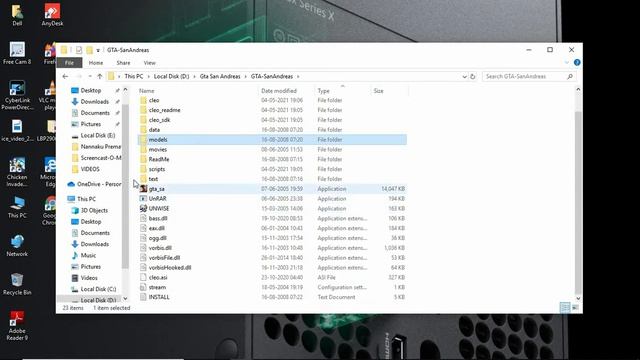Image resolution: width=640 pixels, height=360 pixels.
Task: Click This PC in the address path
Action: point(134,76)
